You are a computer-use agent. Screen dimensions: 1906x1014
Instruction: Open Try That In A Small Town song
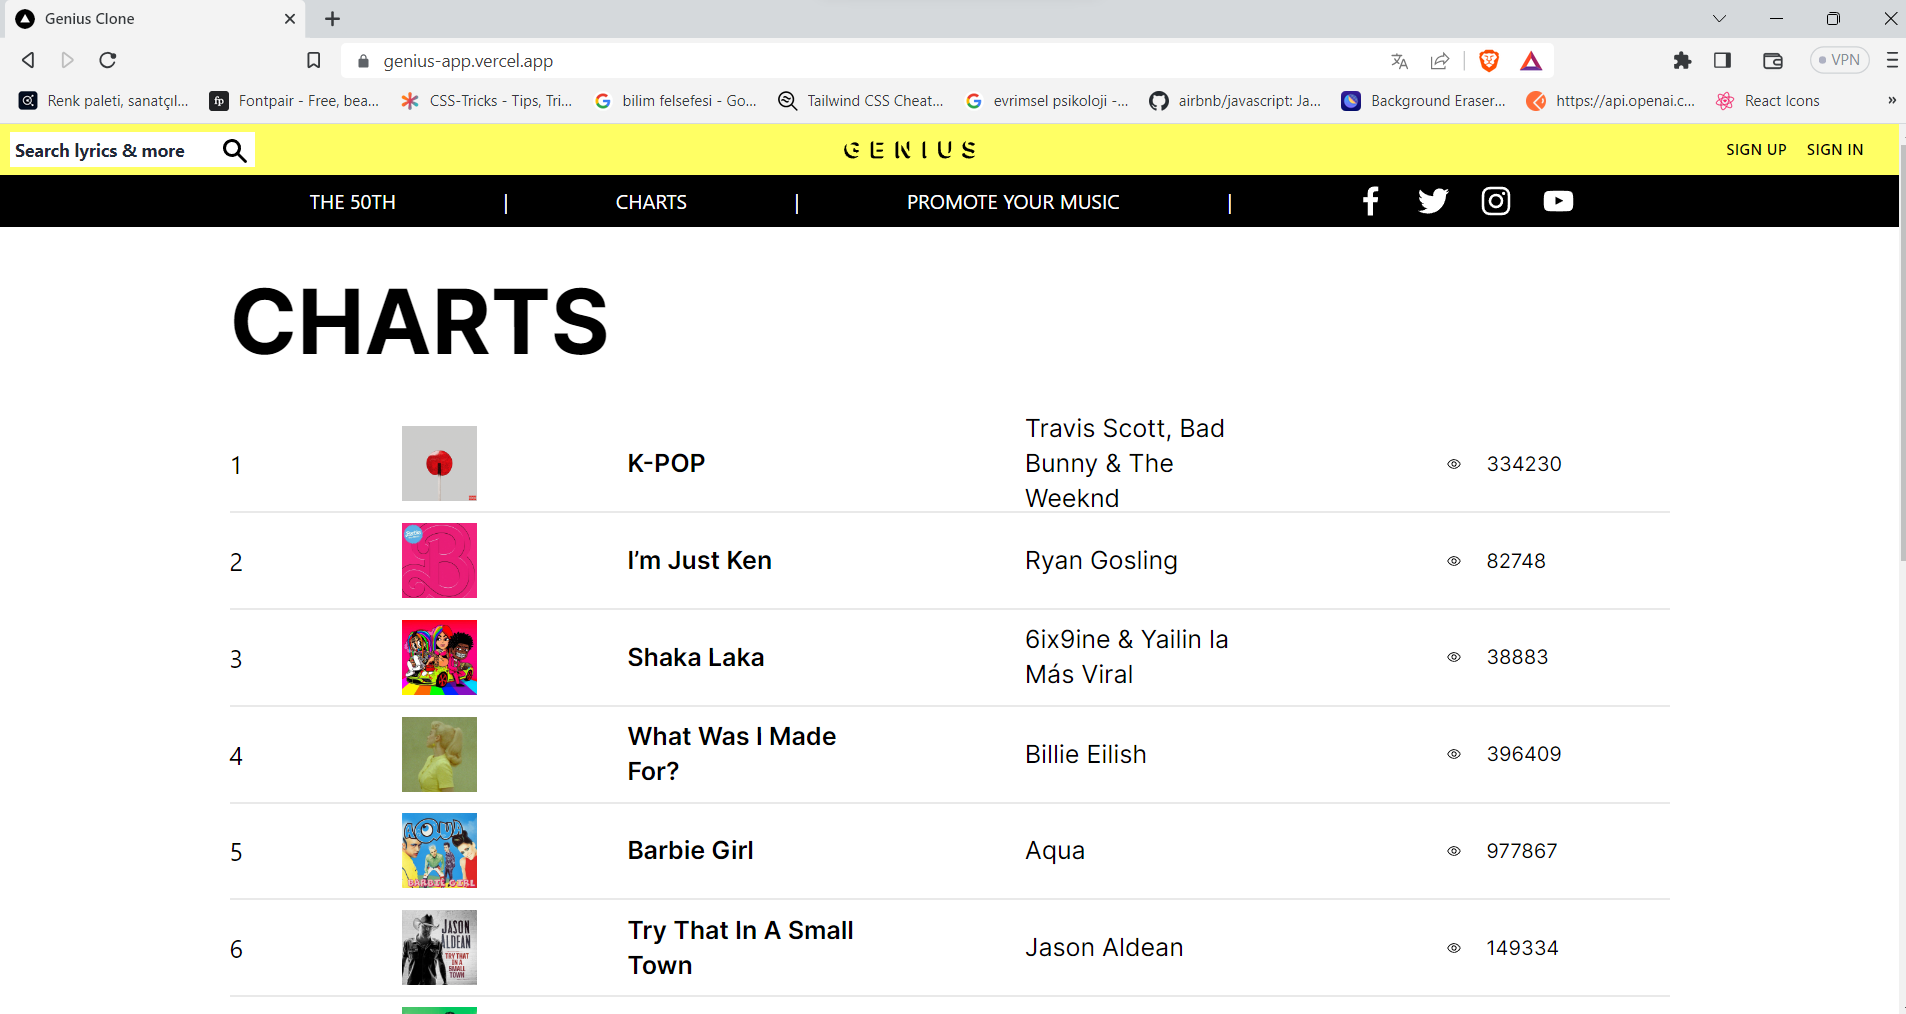[x=740, y=948]
